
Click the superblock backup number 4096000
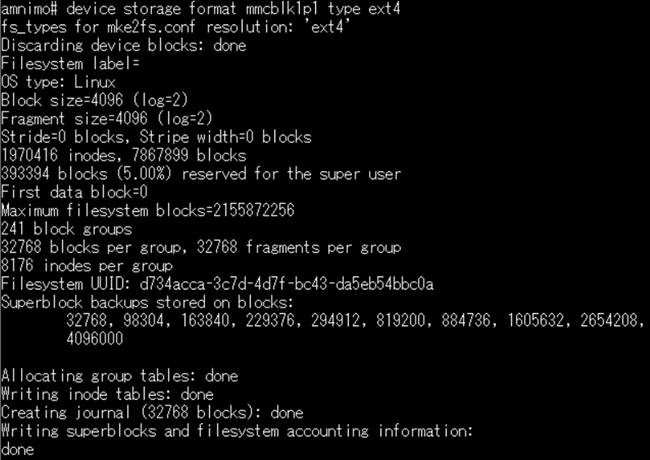[x=95, y=339]
